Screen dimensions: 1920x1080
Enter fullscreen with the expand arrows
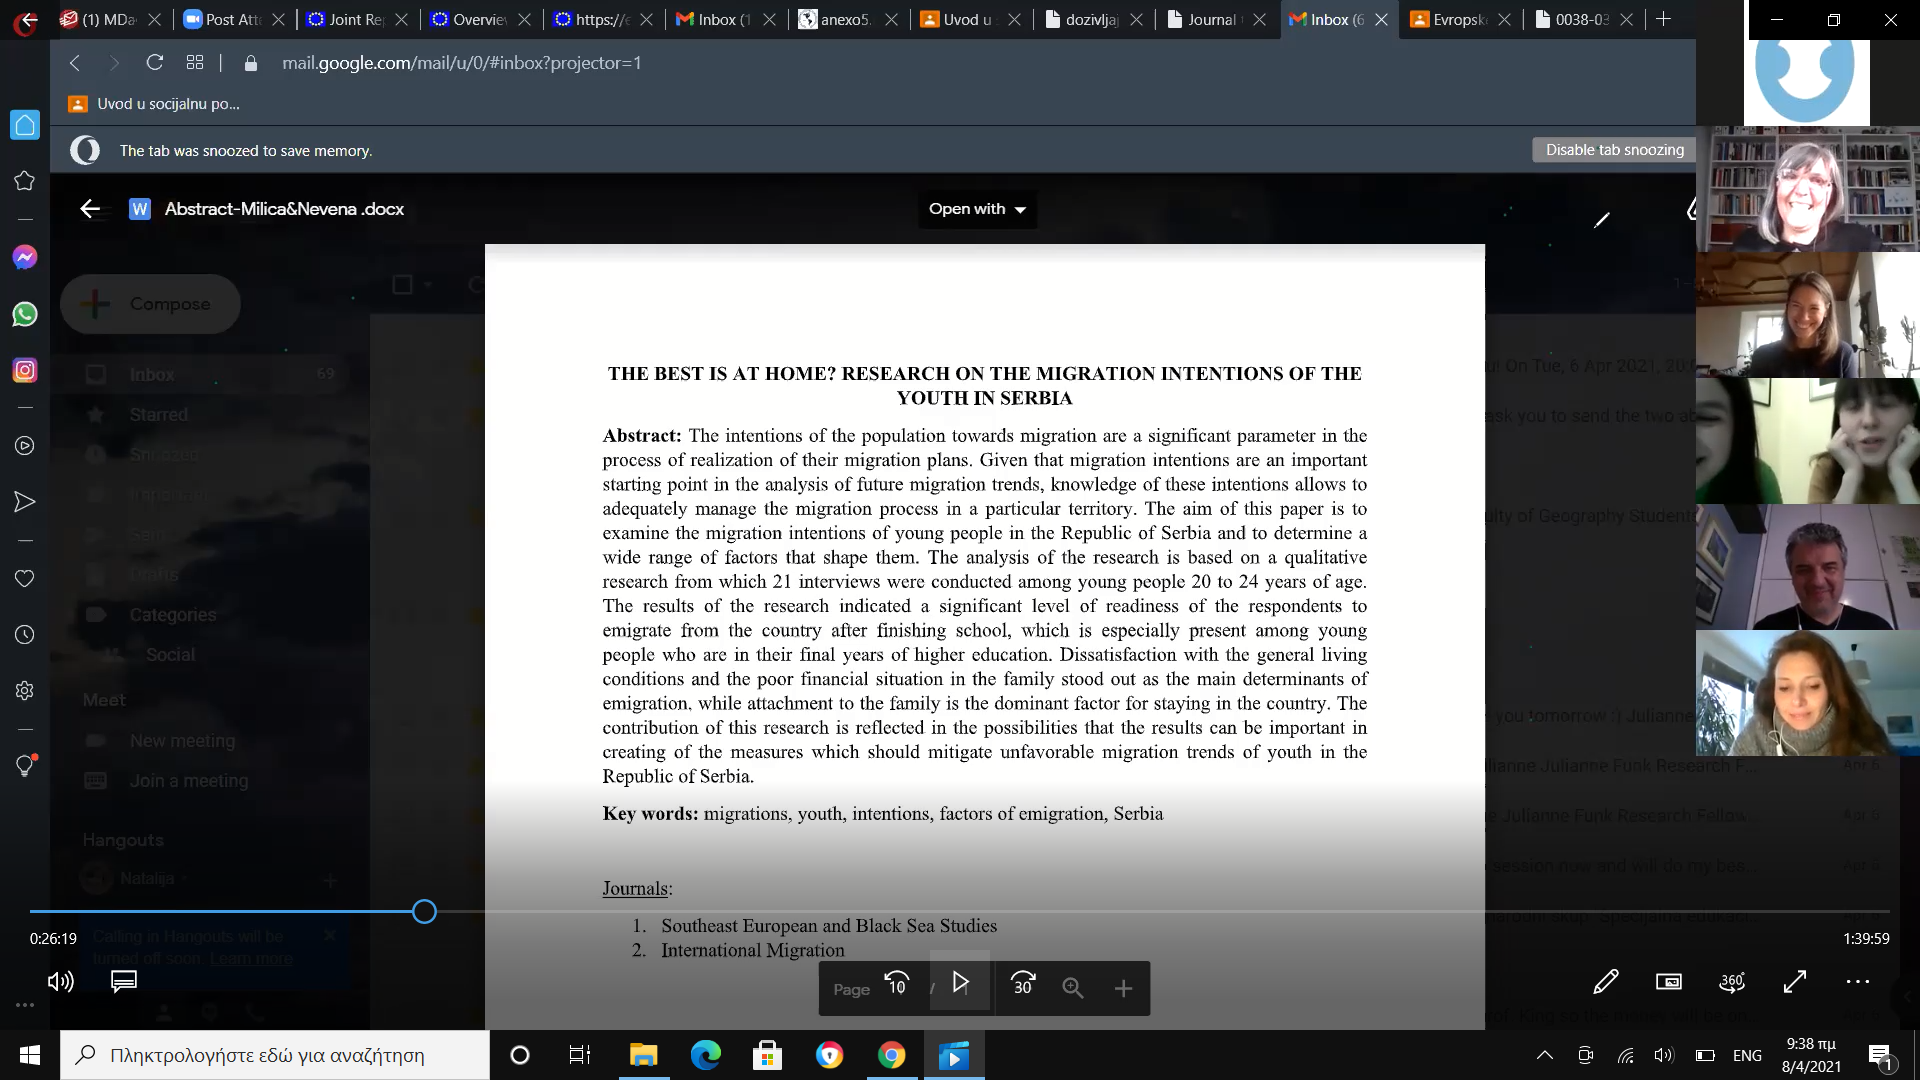point(1795,982)
